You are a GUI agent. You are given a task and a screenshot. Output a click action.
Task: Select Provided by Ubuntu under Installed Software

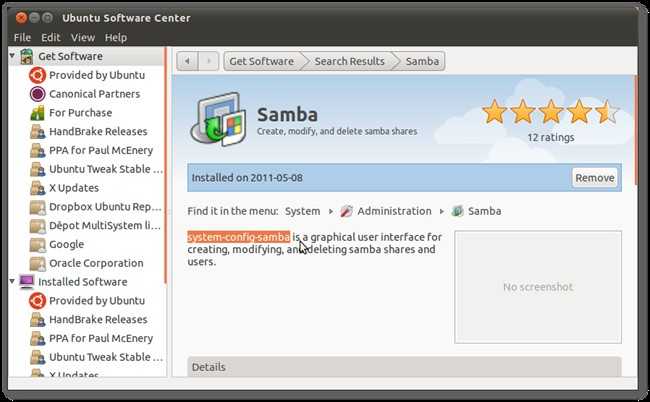[97, 301]
